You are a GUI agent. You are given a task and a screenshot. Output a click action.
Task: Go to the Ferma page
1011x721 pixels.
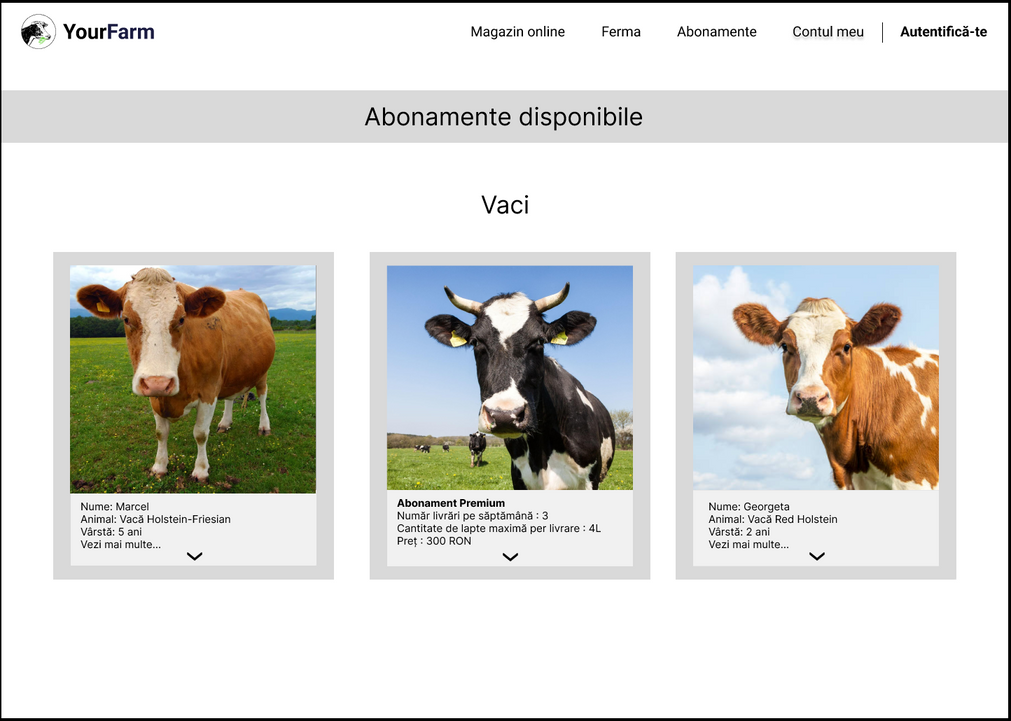pos(621,32)
